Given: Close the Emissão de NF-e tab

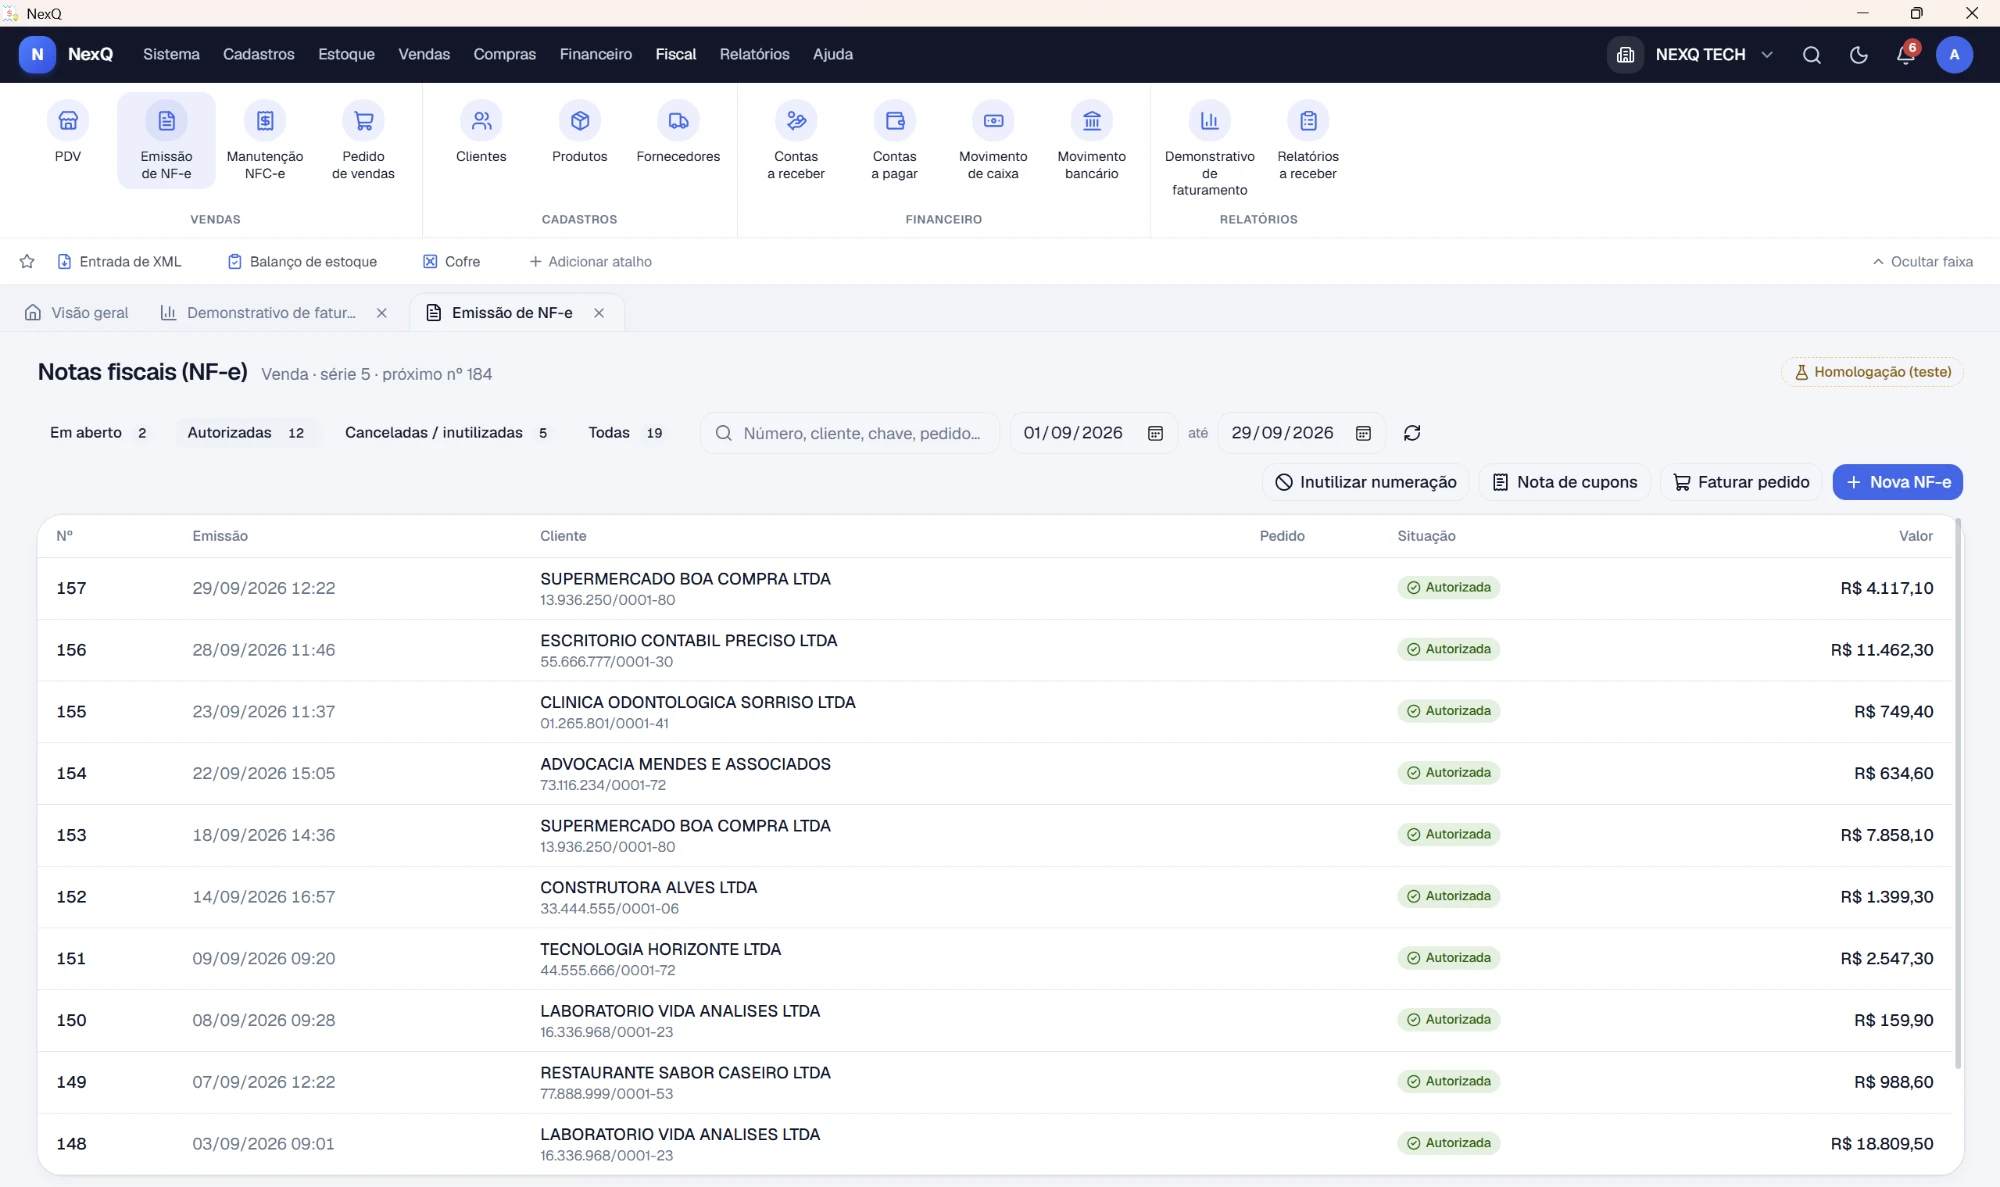Looking at the screenshot, I should click(x=599, y=313).
